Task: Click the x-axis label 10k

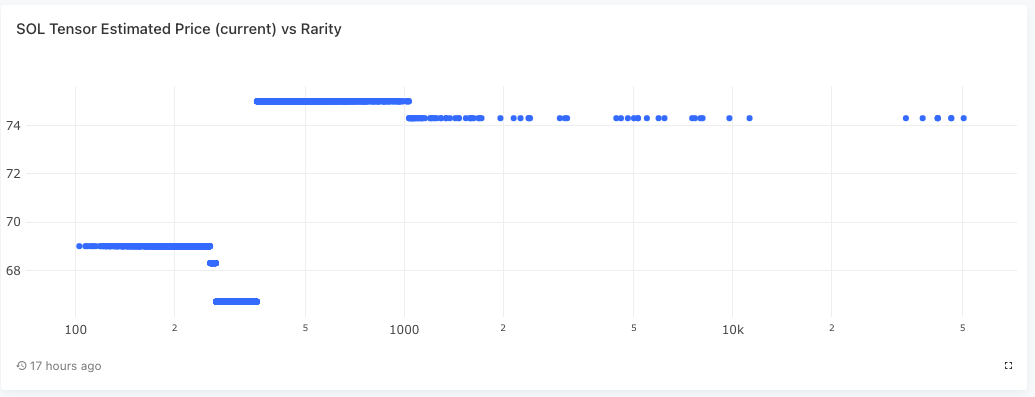Action: click(x=733, y=330)
